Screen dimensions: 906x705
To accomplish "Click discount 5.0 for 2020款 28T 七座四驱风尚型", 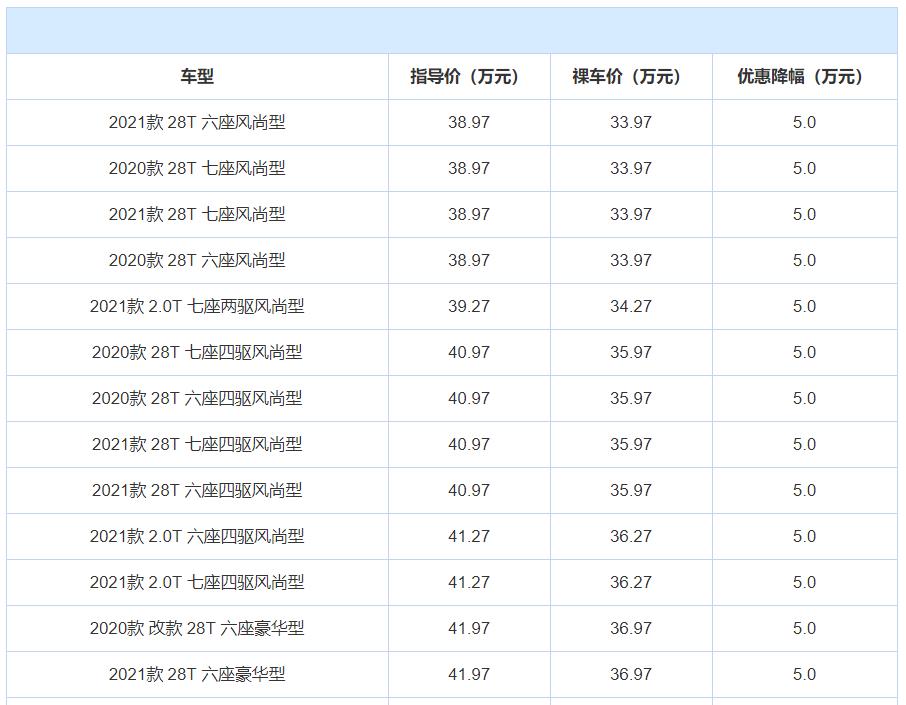I will [804, 352].
